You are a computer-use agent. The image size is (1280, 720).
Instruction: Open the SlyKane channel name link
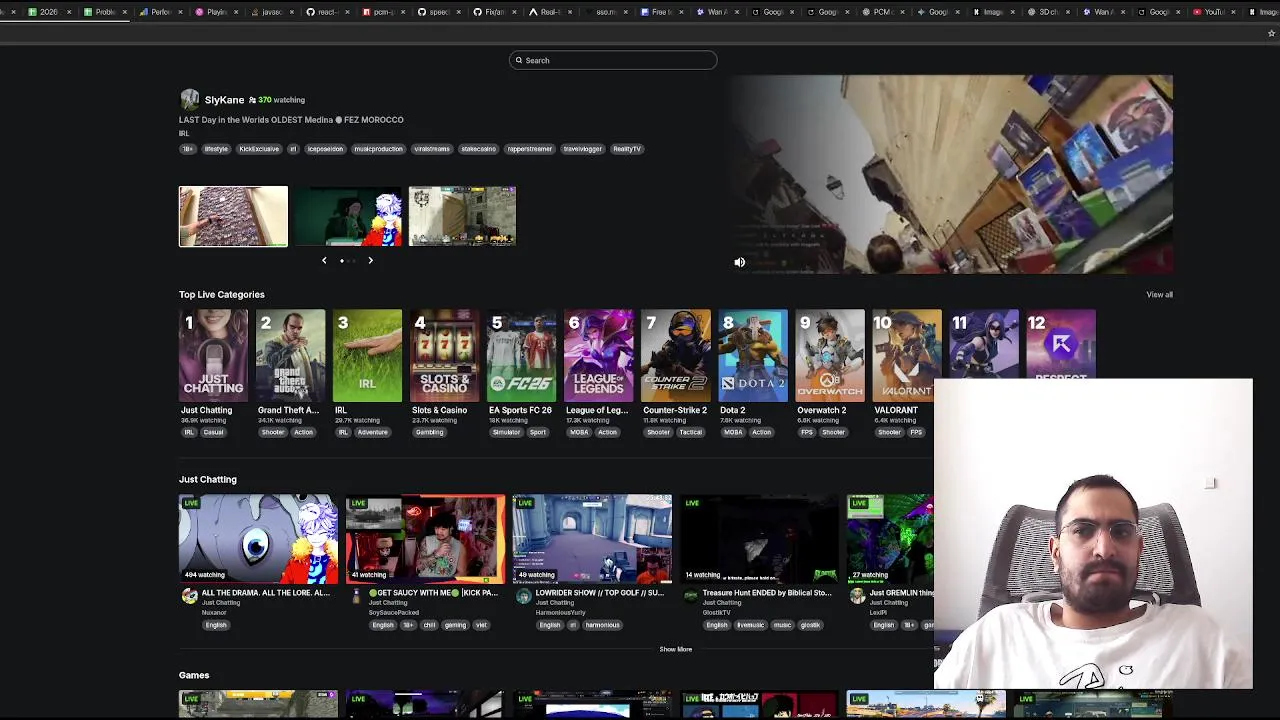pyautogui.click(x=224, y=100)
